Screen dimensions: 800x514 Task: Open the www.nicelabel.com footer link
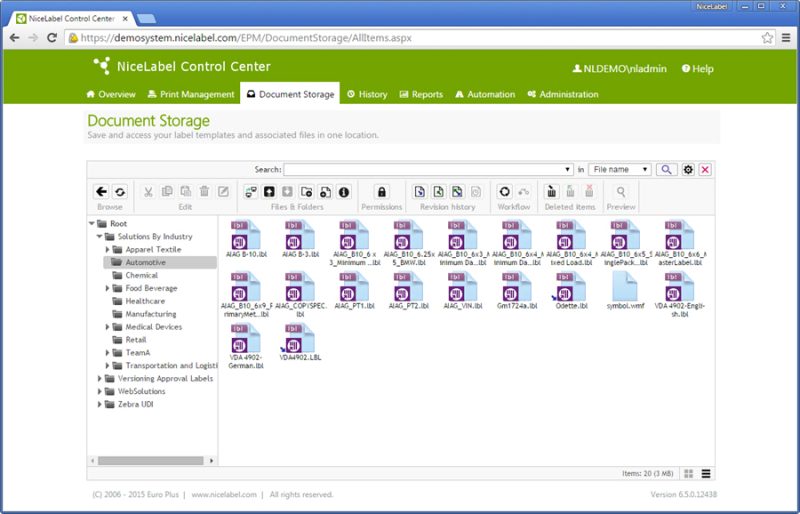[x=224, y=495]
